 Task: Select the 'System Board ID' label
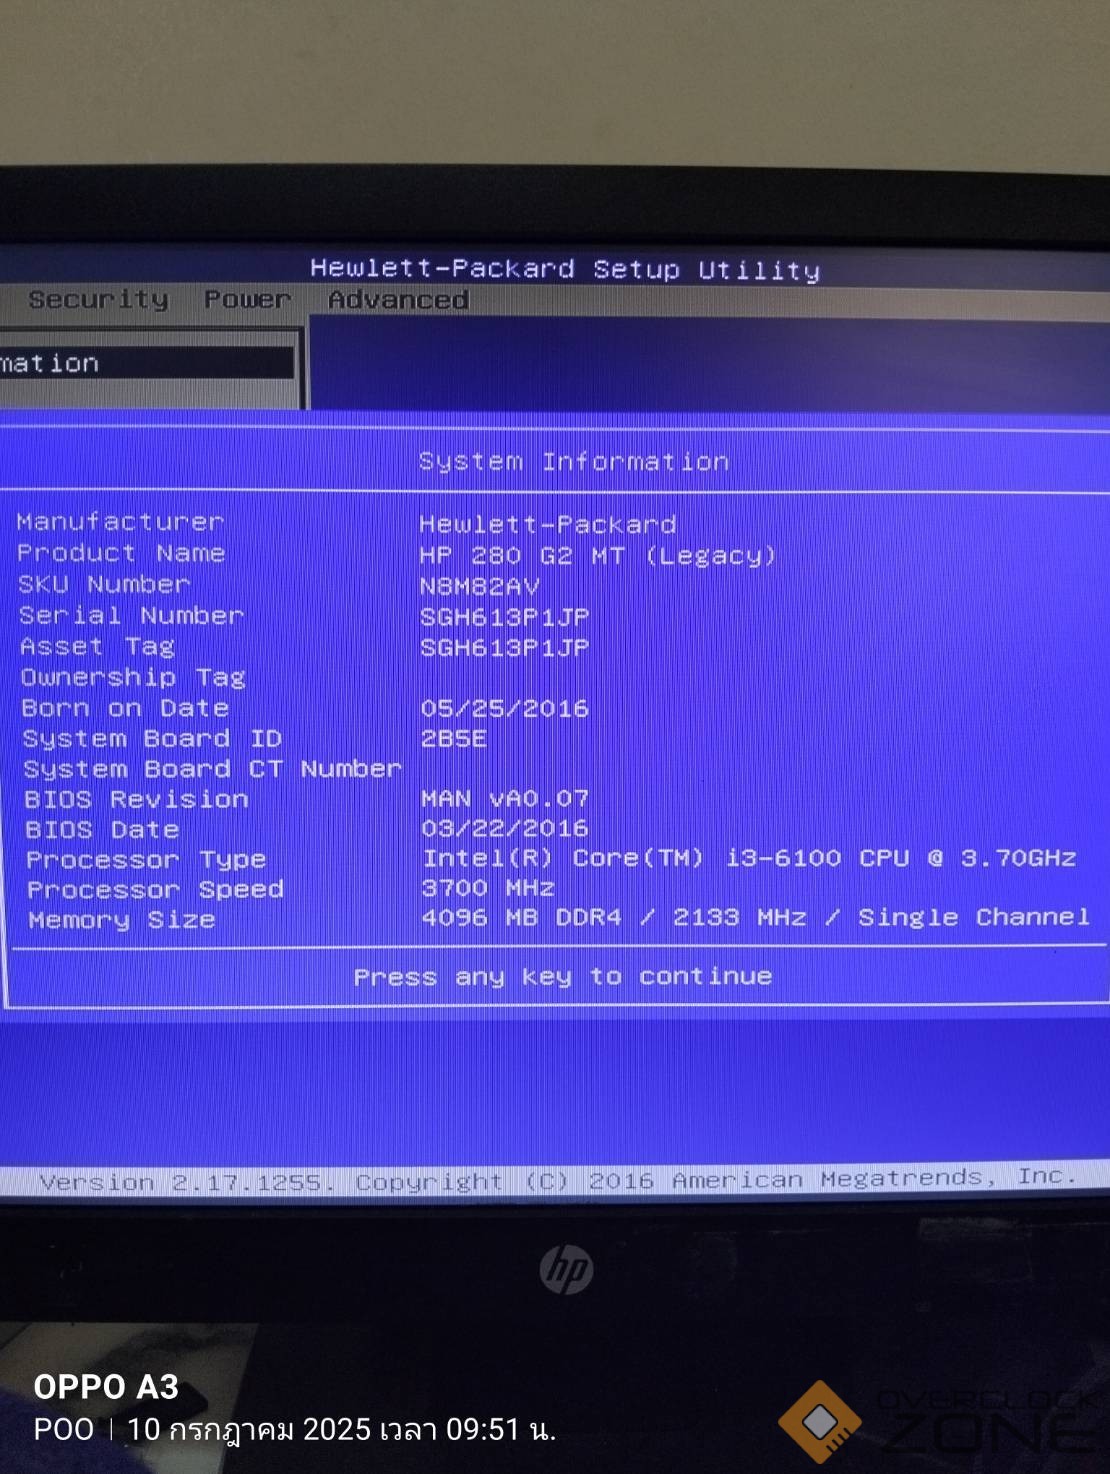pos(152,738)
